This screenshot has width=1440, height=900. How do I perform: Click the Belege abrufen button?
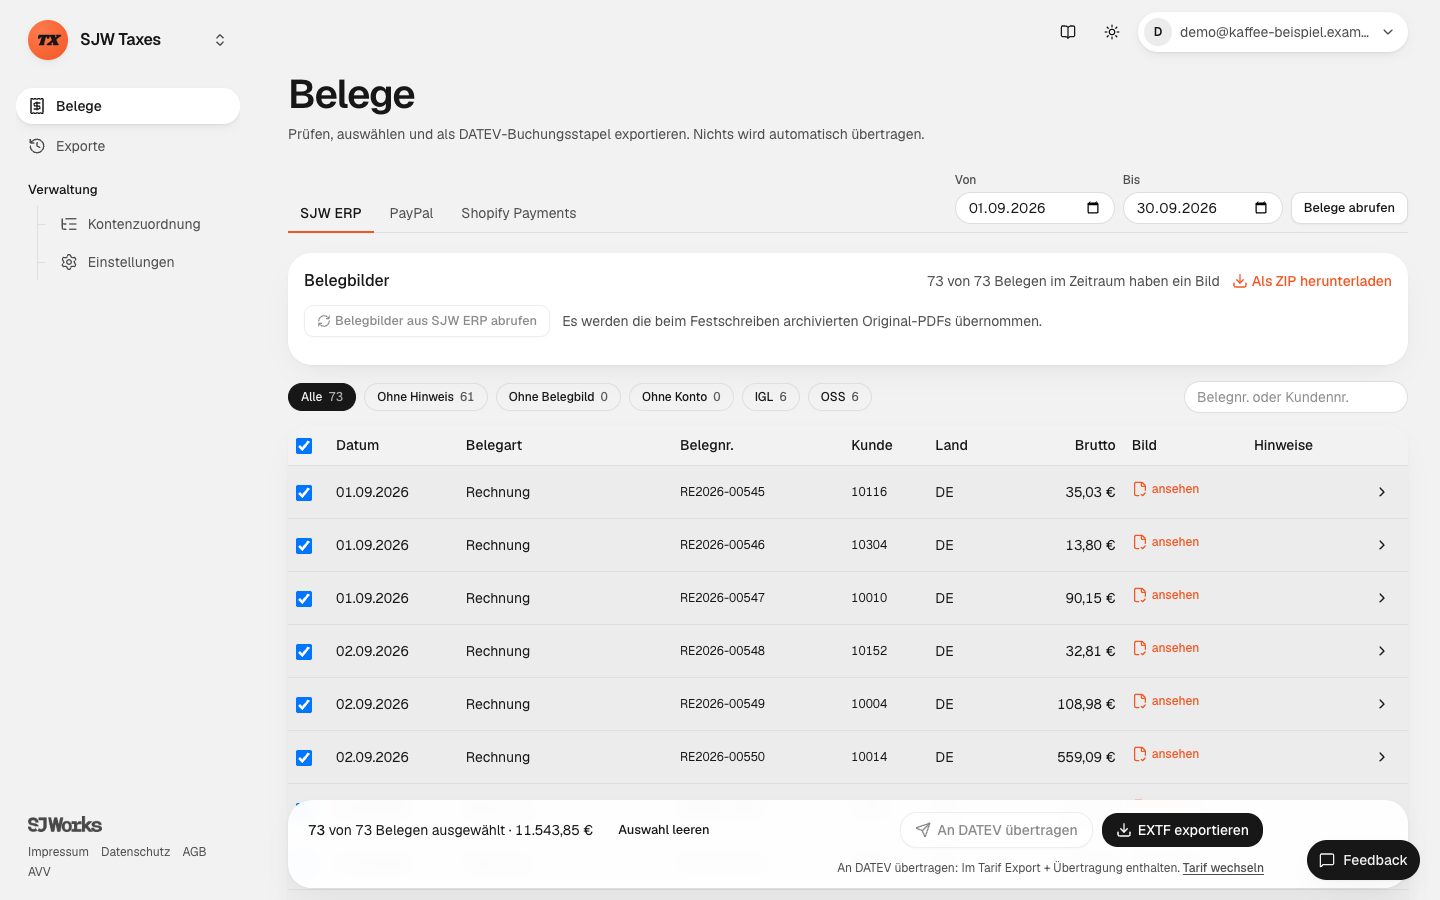coord(1349,208)
